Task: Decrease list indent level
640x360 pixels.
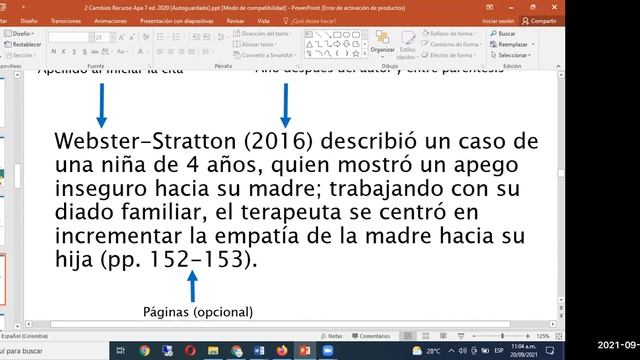Action: 196,38
